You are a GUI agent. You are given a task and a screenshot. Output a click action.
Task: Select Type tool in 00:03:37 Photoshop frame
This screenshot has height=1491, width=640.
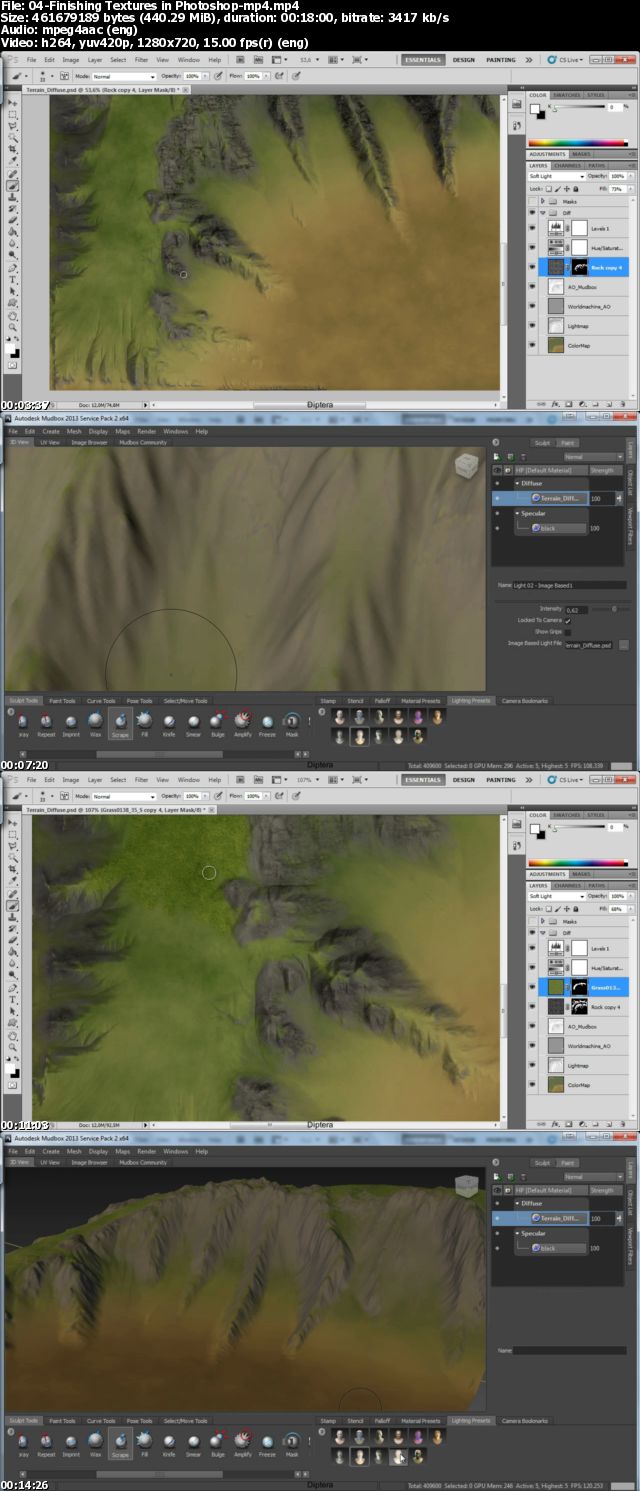click(13, 279)
